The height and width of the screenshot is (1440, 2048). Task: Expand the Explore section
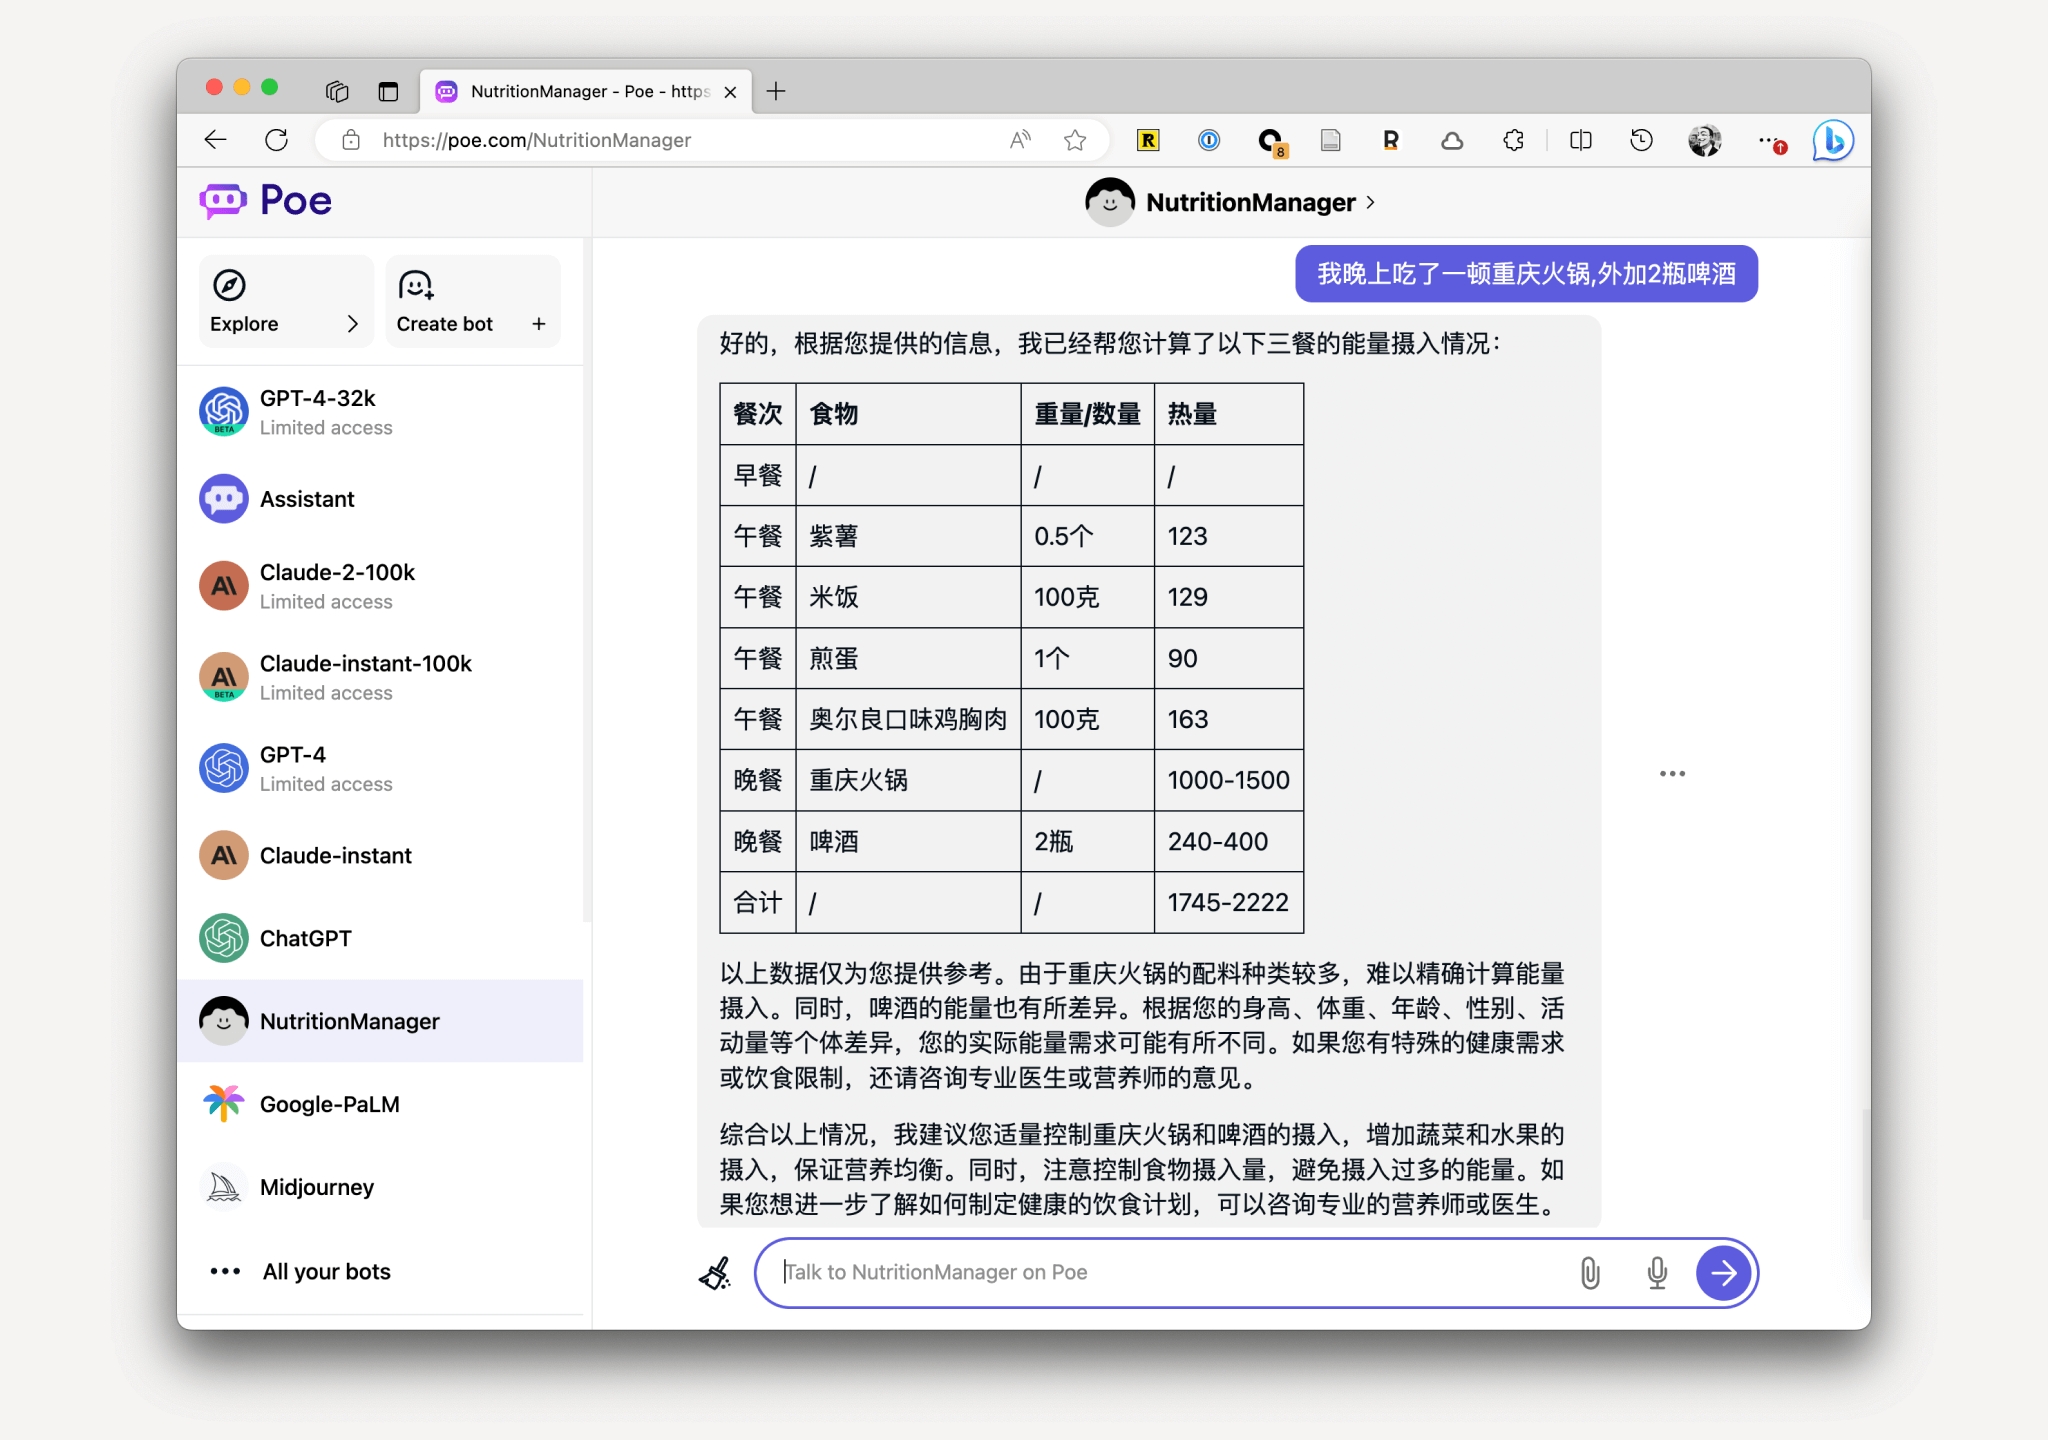[x=285, y=302]
